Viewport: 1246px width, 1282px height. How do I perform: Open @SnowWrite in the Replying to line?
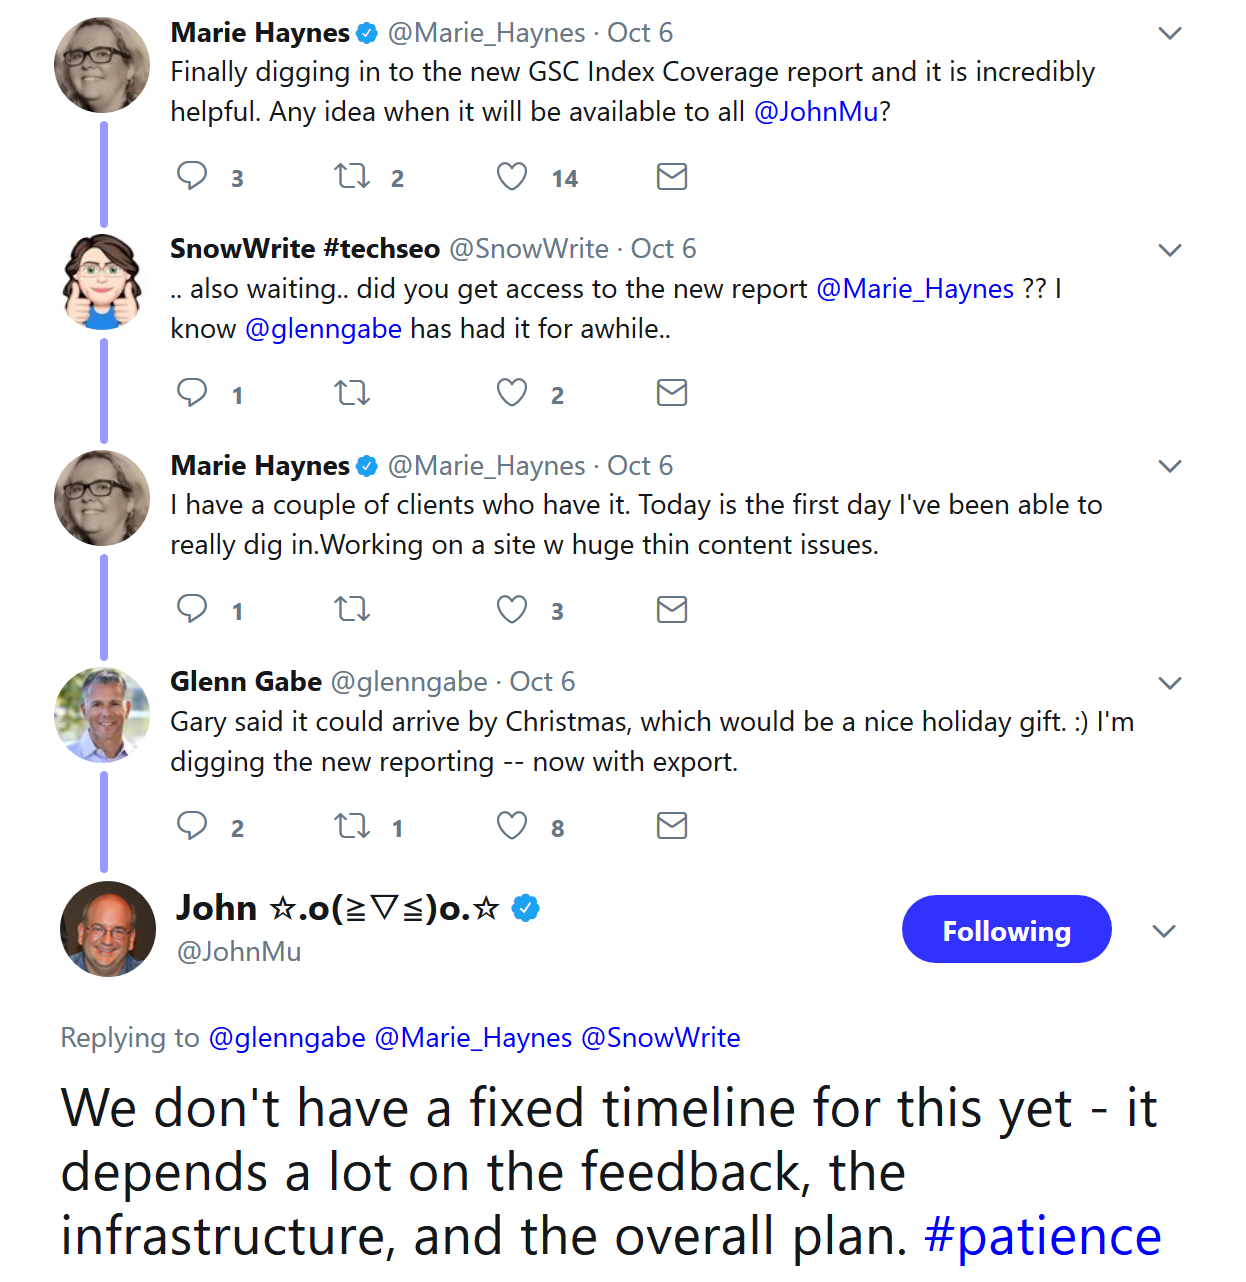(660, 1038)
